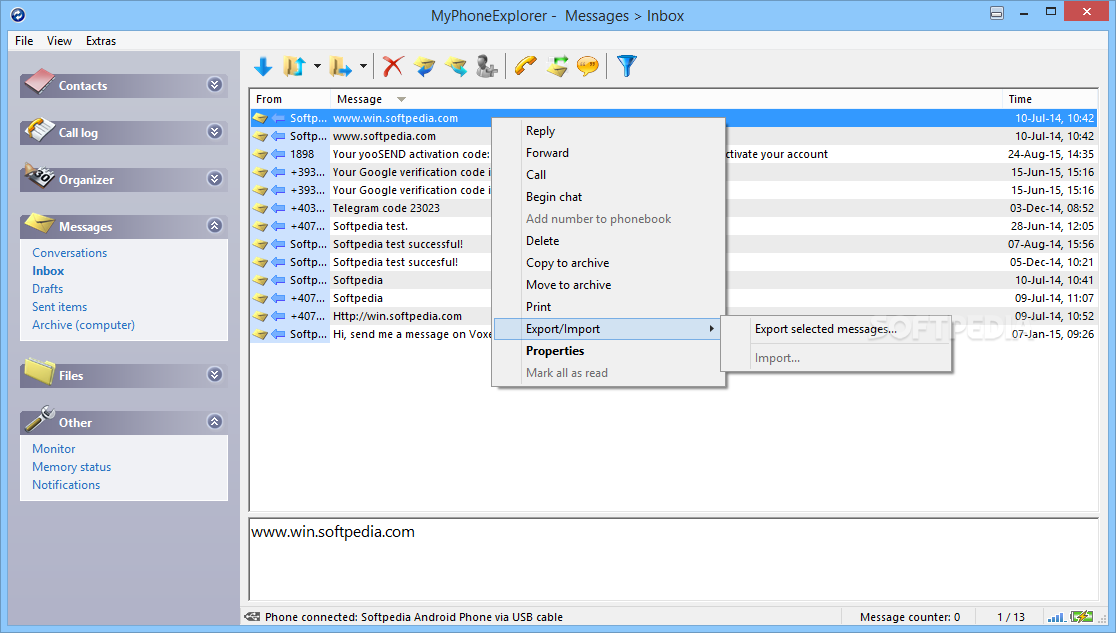Click the red X delete icon
Viewport: 1116px width, 633px height.
(x=393, y=66)
